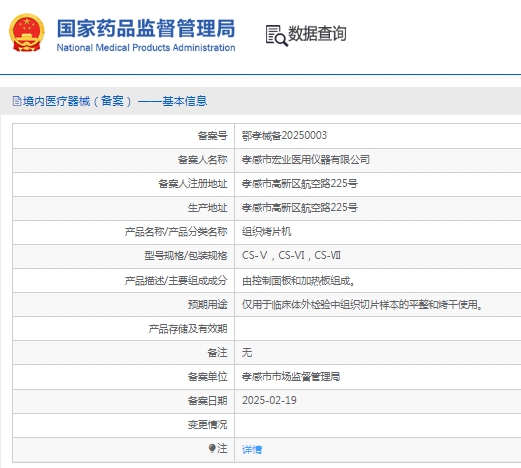521x468 pixels.
Task: Select the remark value 无
Action: [x=247, y=352]
